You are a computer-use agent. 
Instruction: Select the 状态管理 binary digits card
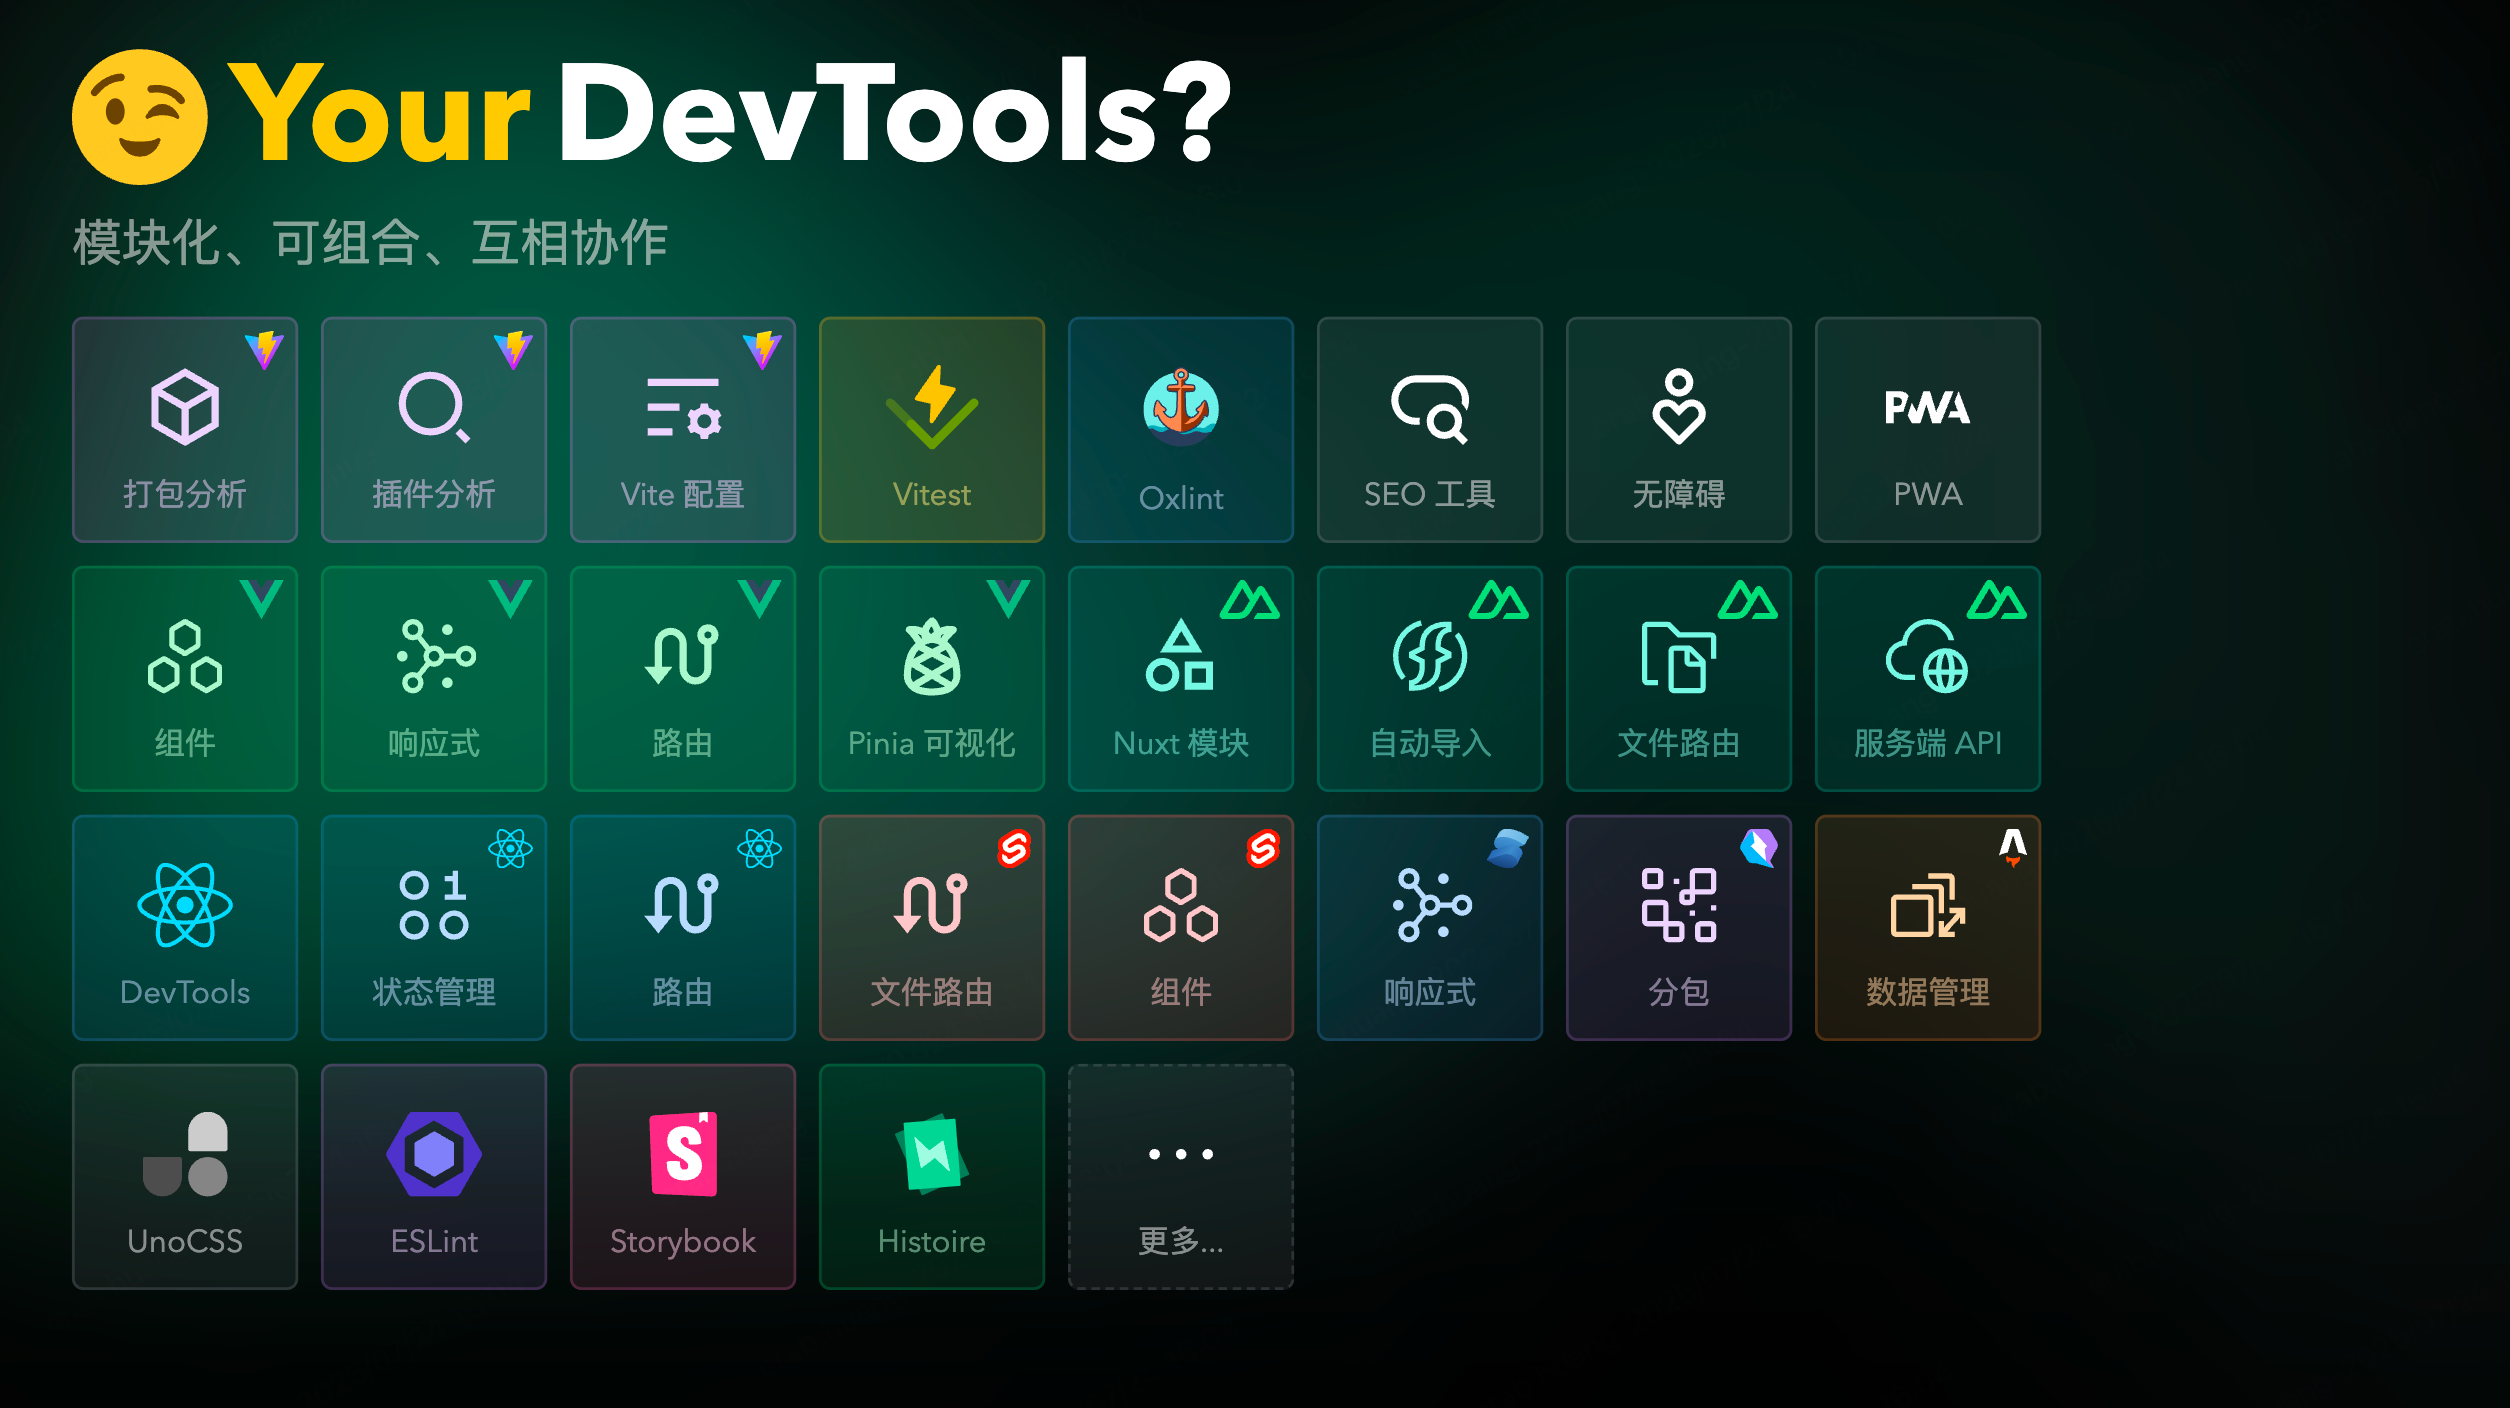pyautogui.click(x=434, y=928)
